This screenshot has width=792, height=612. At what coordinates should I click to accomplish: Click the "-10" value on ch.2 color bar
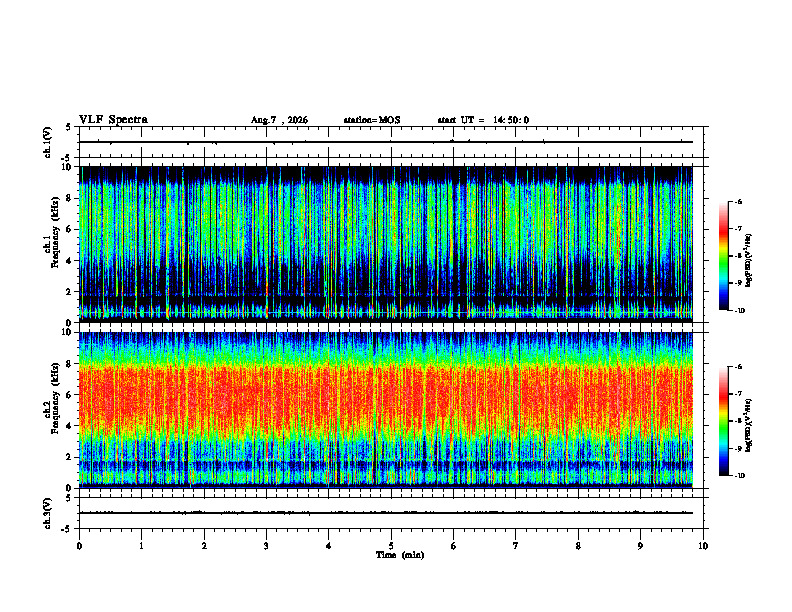click(740, 476)
